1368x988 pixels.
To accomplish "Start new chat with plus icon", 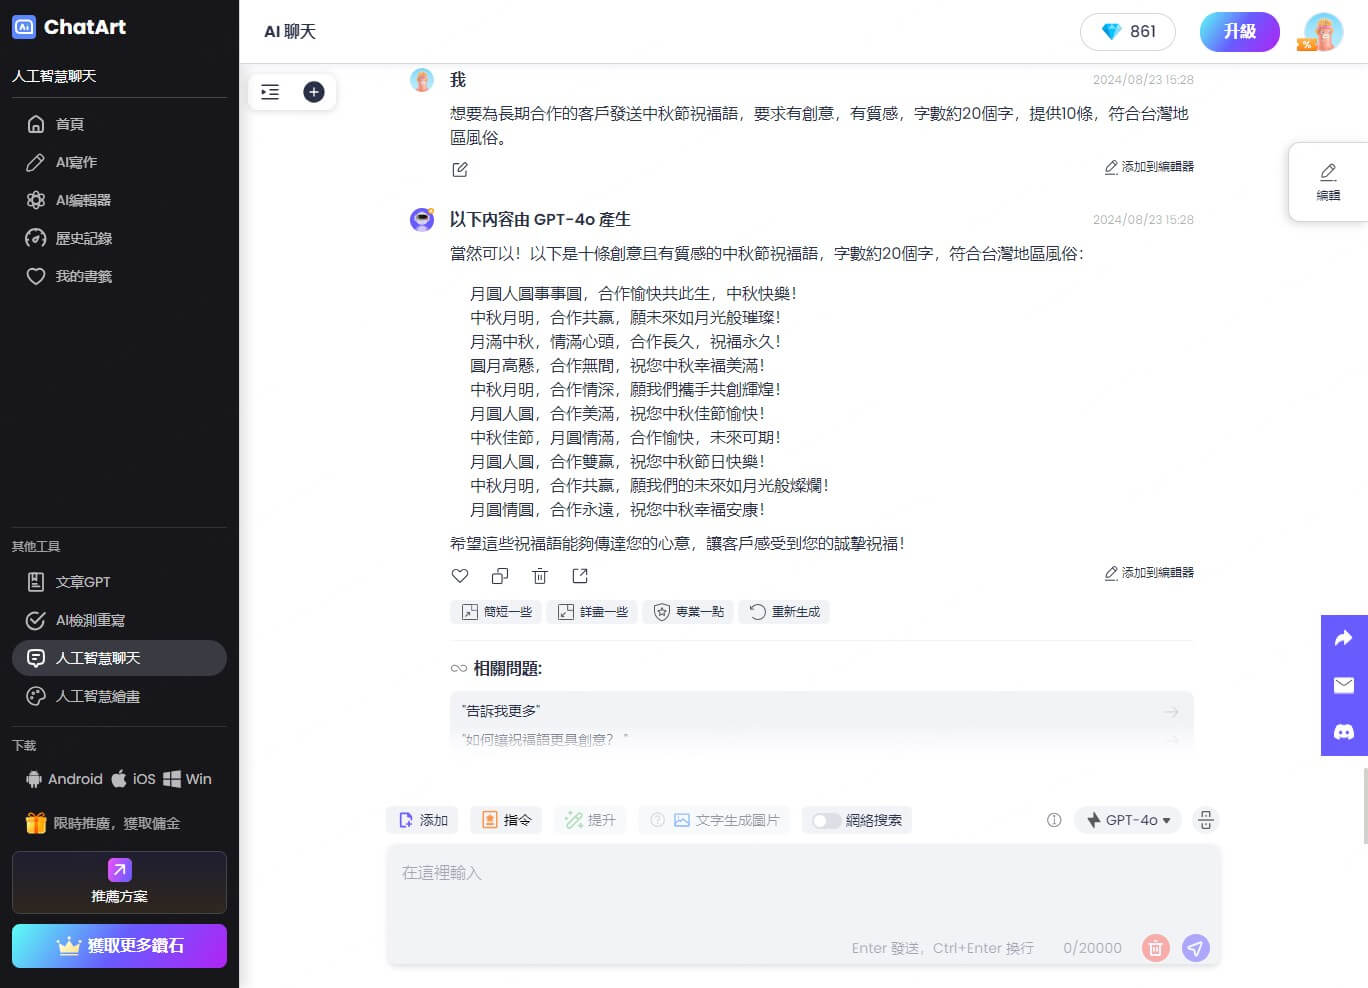I will point(313,92).
